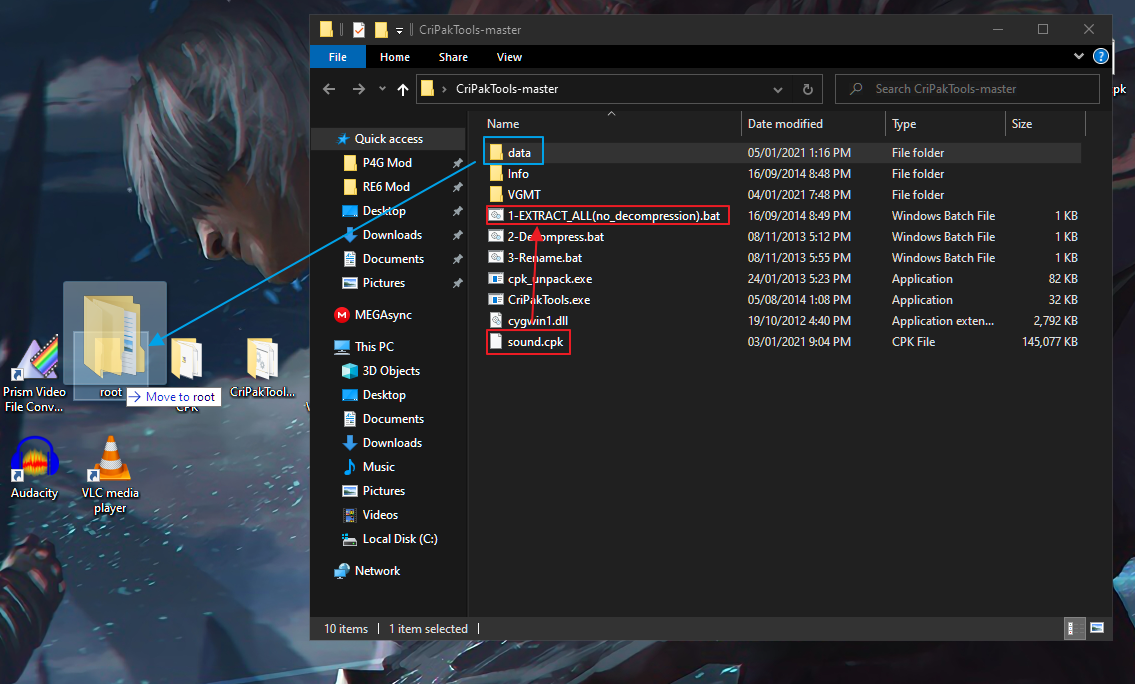Image resolution: width=1135 pixels, height=684 pixels.
Task: Select 3-Rename.bat file
Action: [x=544, y=258]
